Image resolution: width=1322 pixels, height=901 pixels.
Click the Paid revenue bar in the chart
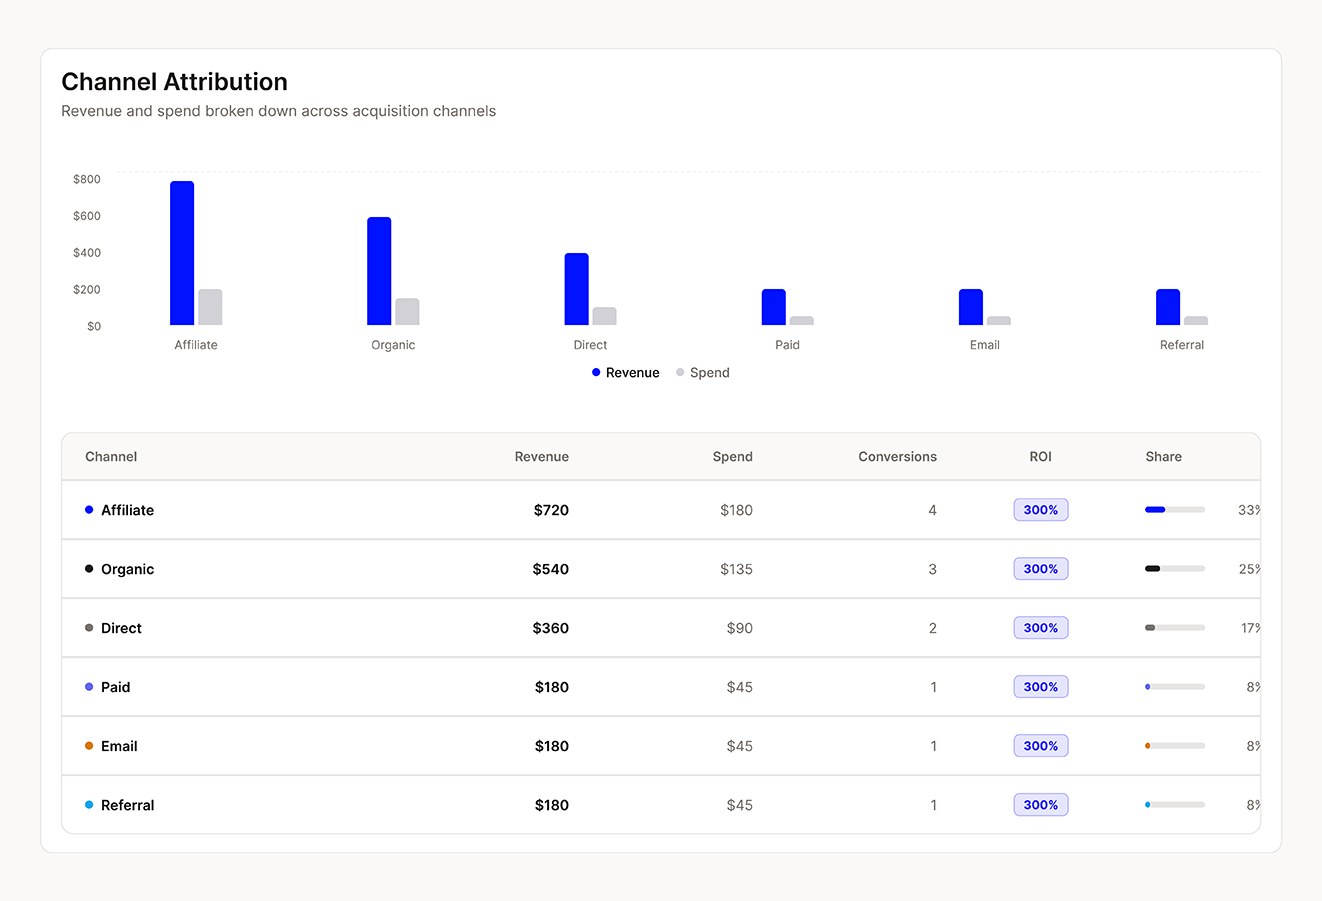point(774,307)
